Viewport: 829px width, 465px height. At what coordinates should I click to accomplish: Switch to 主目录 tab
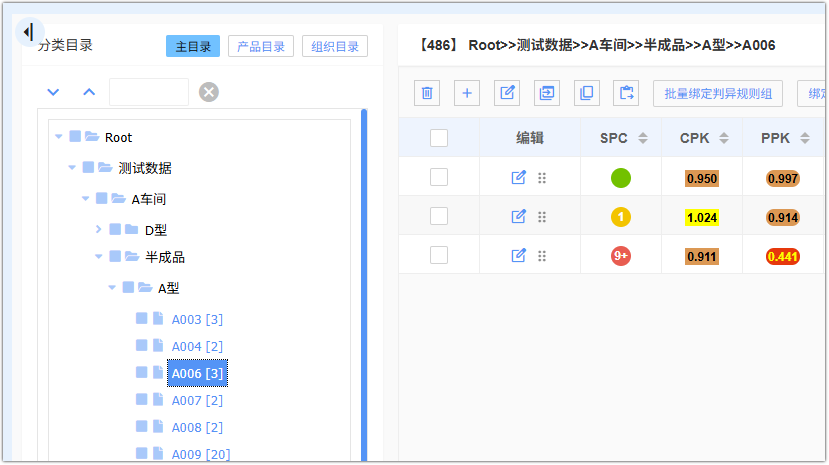pyautogui.click(x=193, y=46)
